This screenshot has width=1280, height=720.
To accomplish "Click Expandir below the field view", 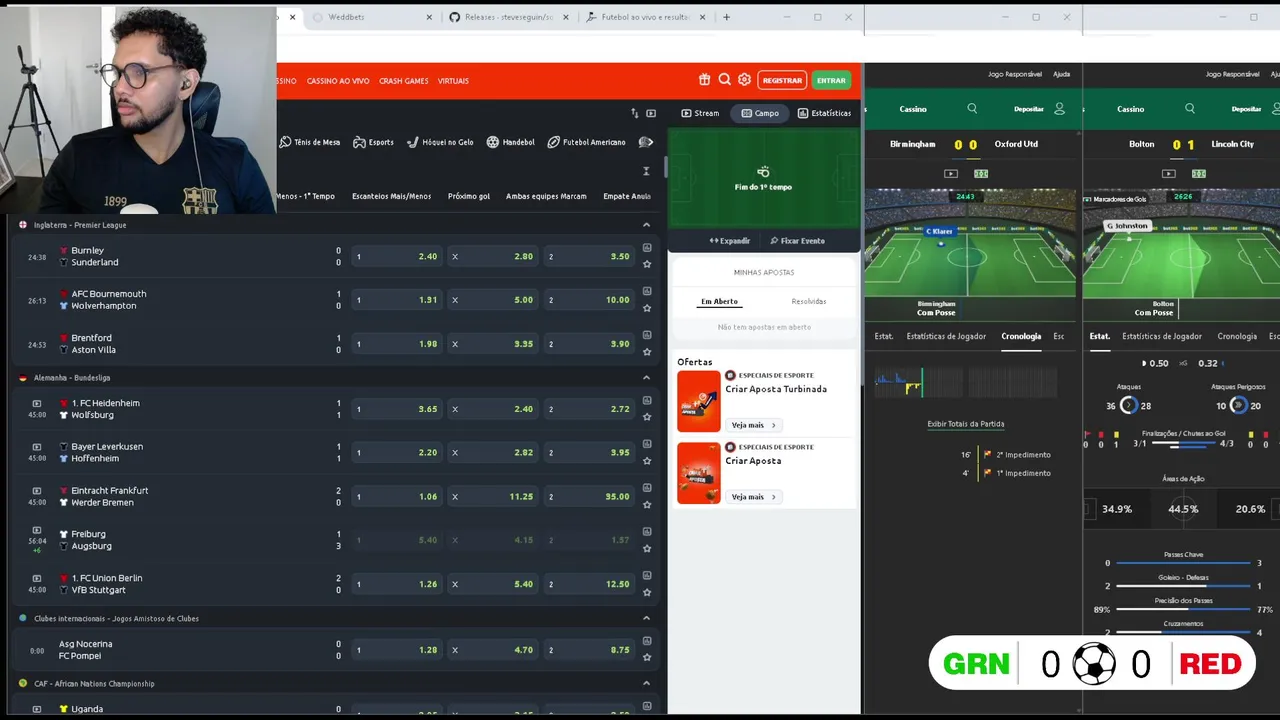I will (x=730, y=241).
